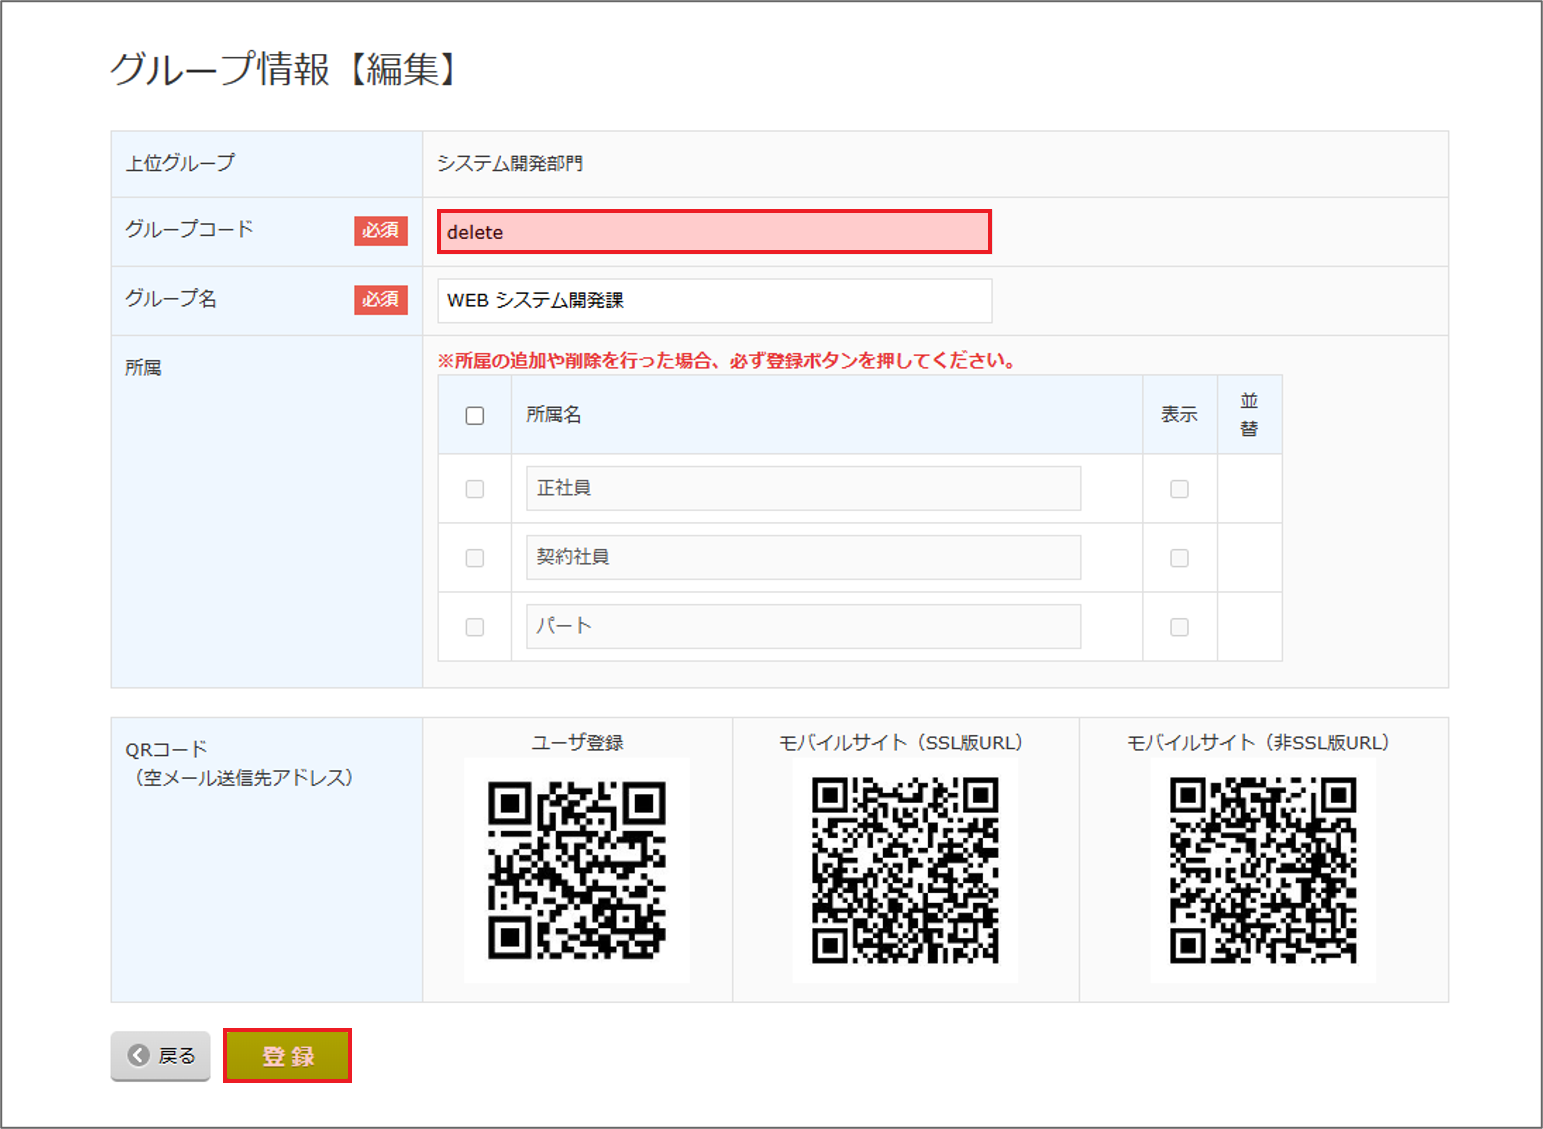The image size is (1543, 1129).
Task: Click the システム開発部門 parent group text
Action: (x=510, y=163)
